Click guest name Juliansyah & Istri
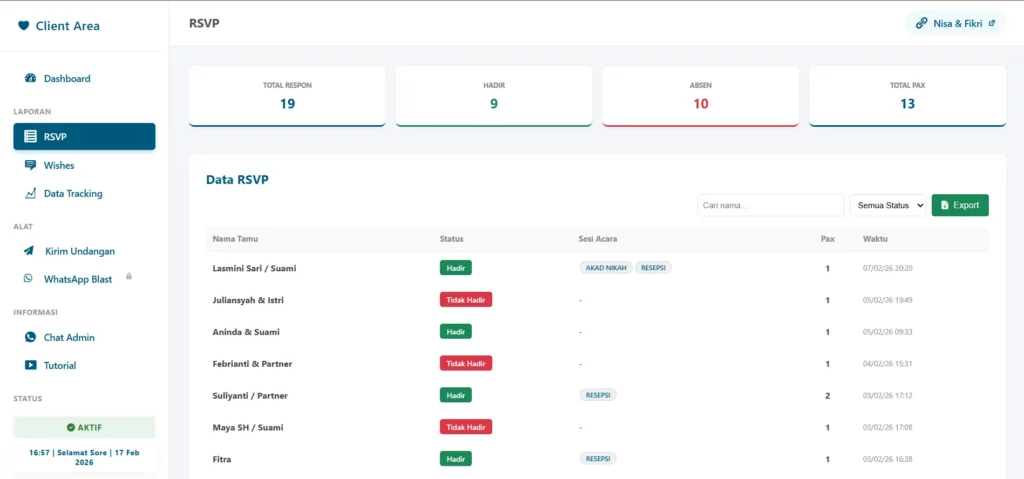The width and height of the screenshot is (1024, 479). tap(248, 300)
